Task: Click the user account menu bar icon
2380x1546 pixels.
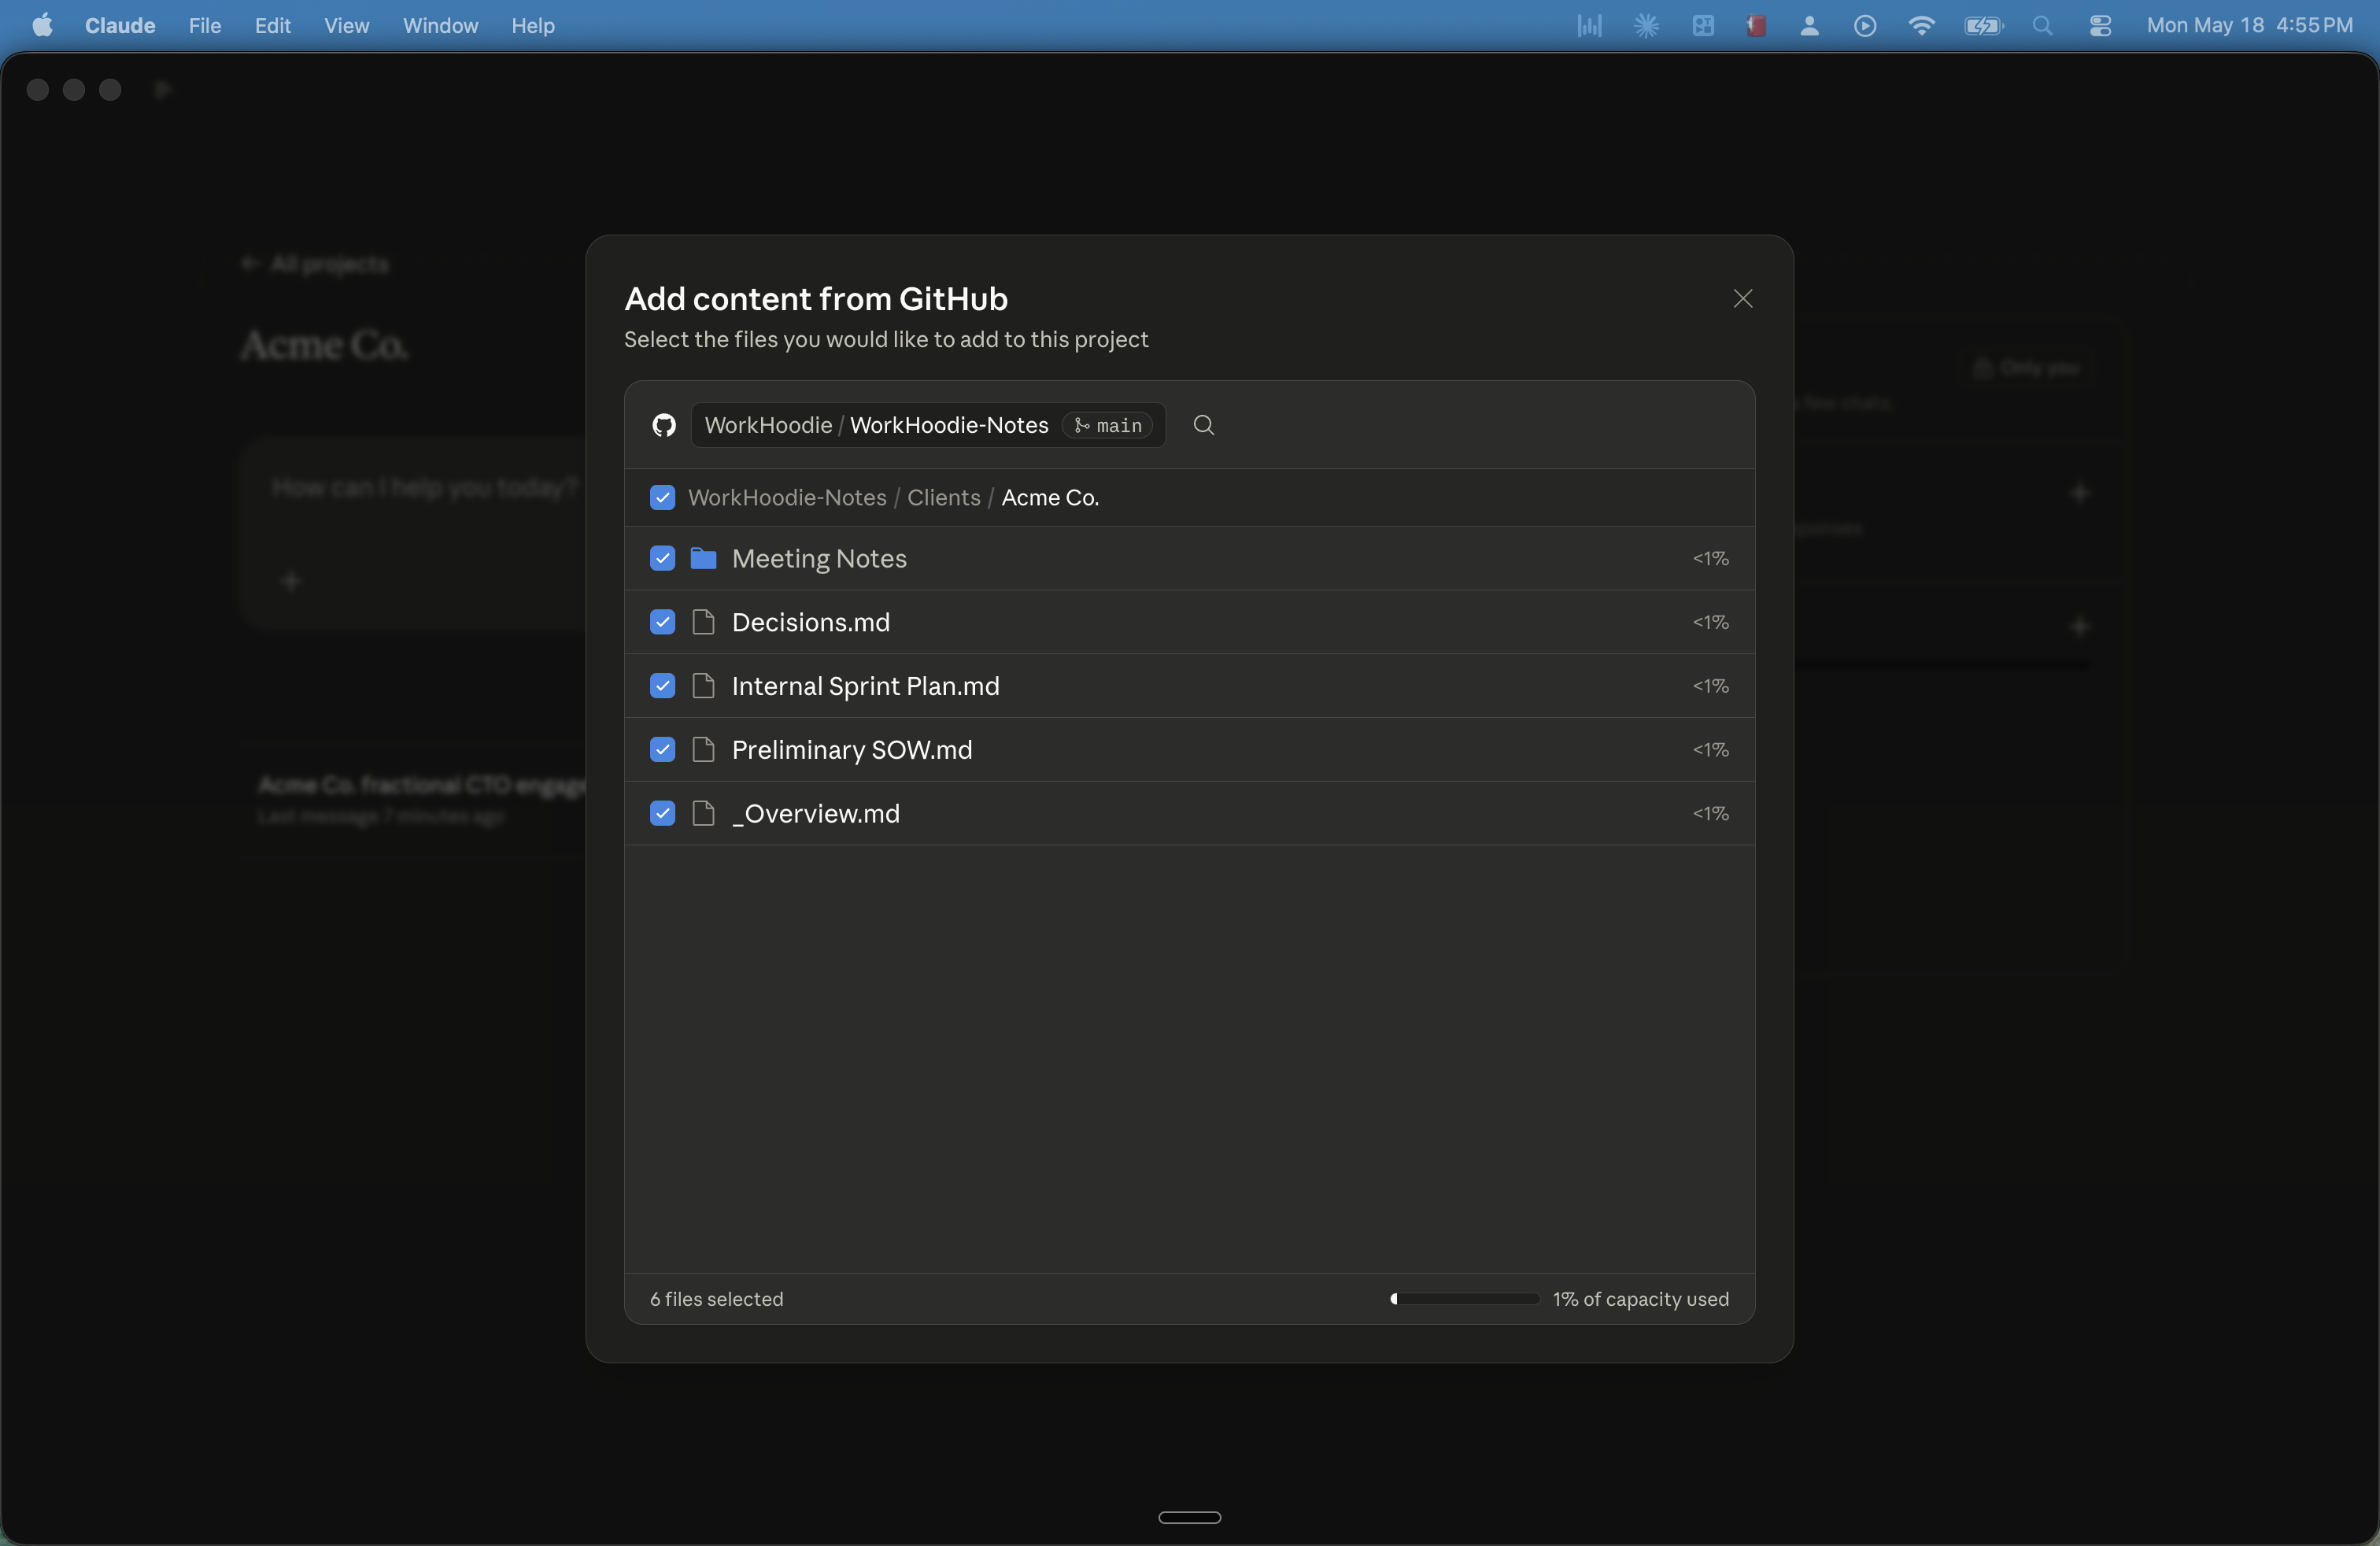Action: 1809,25
